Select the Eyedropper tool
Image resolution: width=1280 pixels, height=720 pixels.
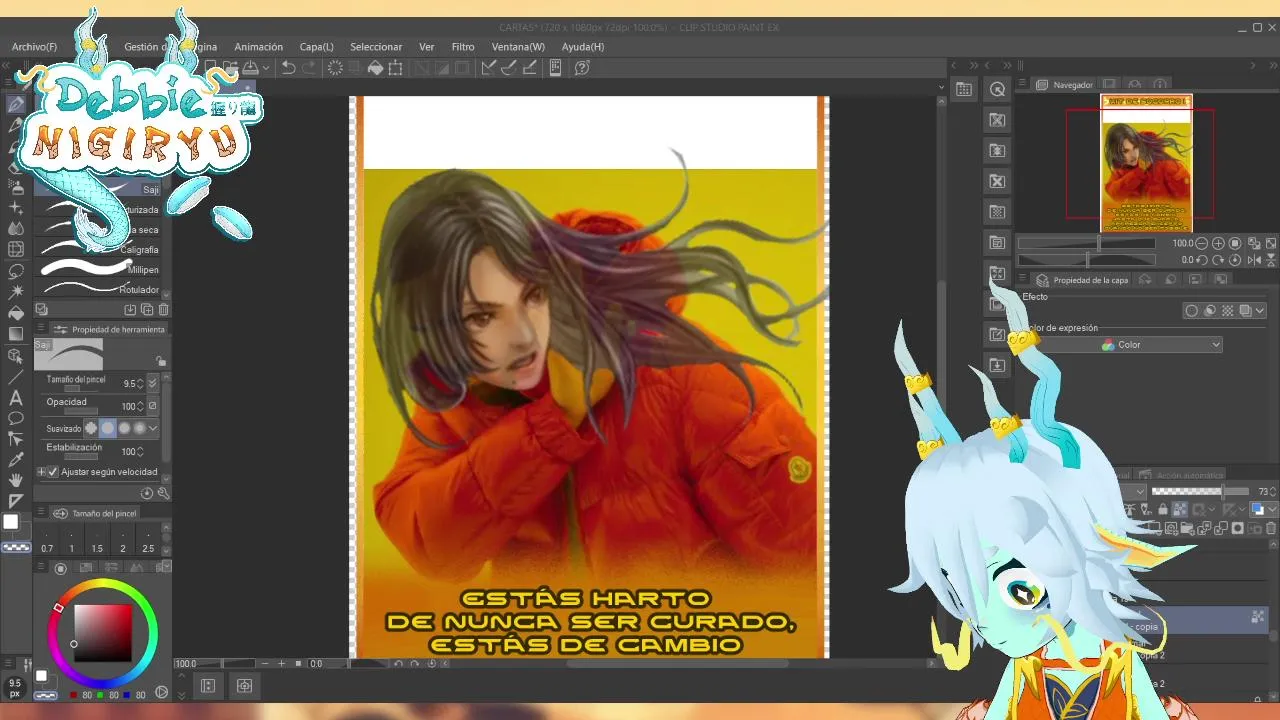pos(16,460)
